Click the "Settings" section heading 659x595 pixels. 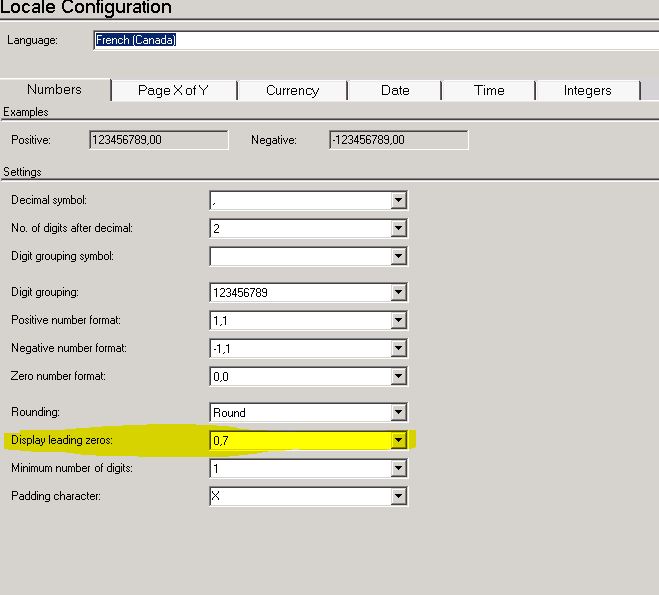pos(22,172)
